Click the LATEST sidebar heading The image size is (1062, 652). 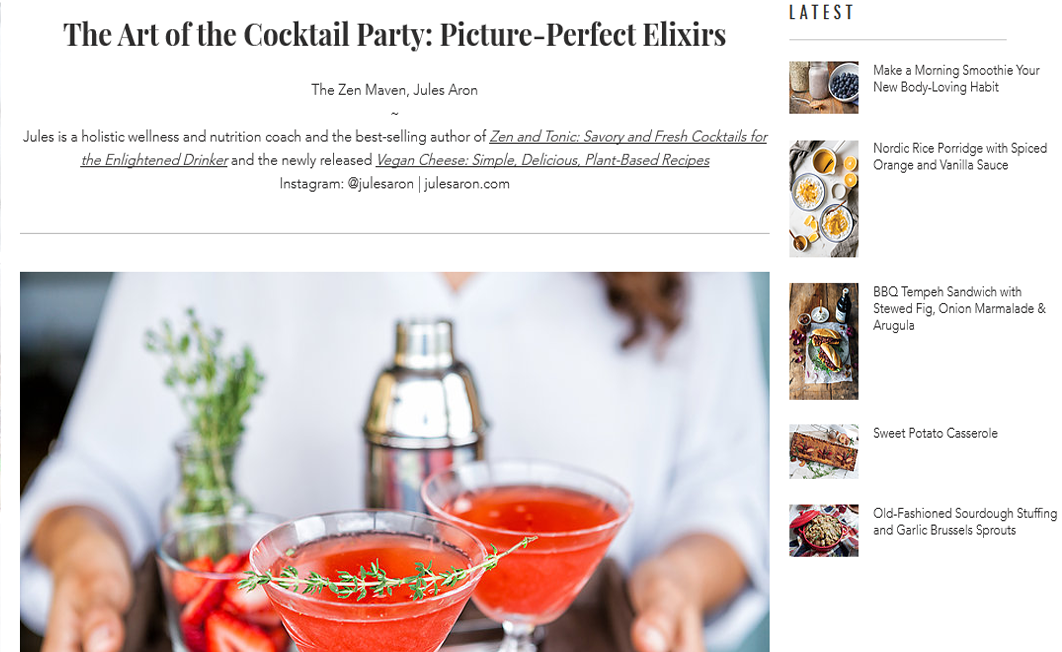821,12
